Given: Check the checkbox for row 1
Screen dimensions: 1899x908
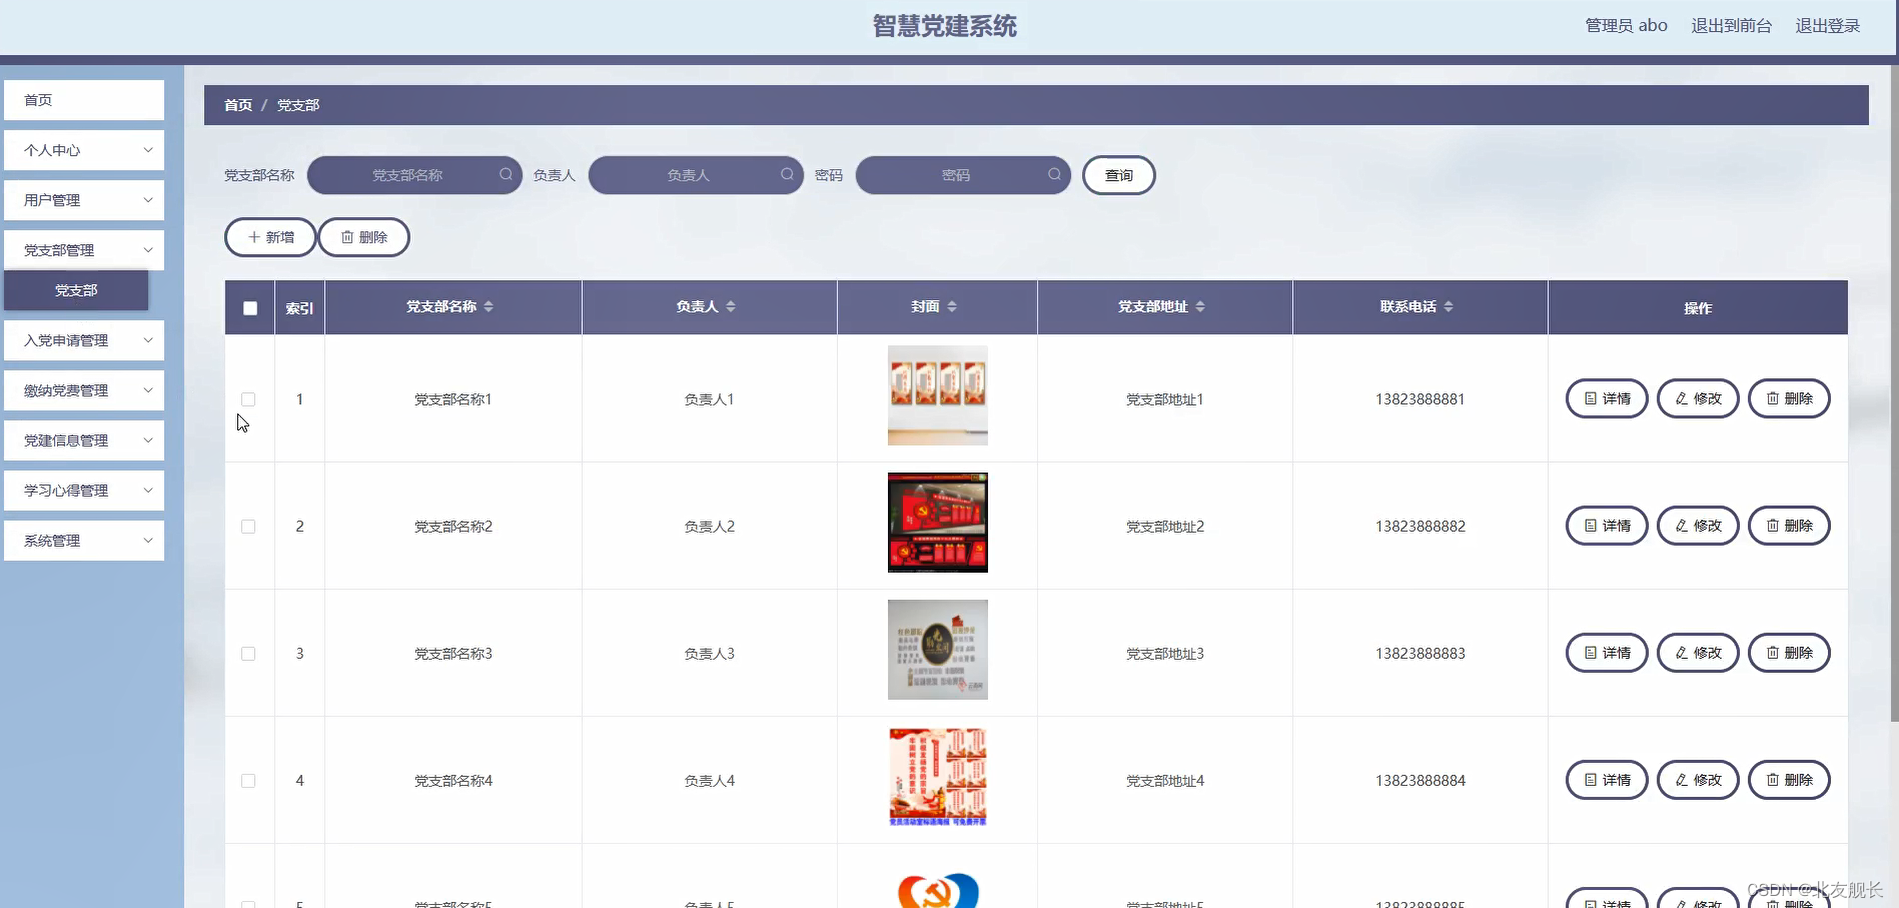Looking at the screenshot, I should pos(248,399).
